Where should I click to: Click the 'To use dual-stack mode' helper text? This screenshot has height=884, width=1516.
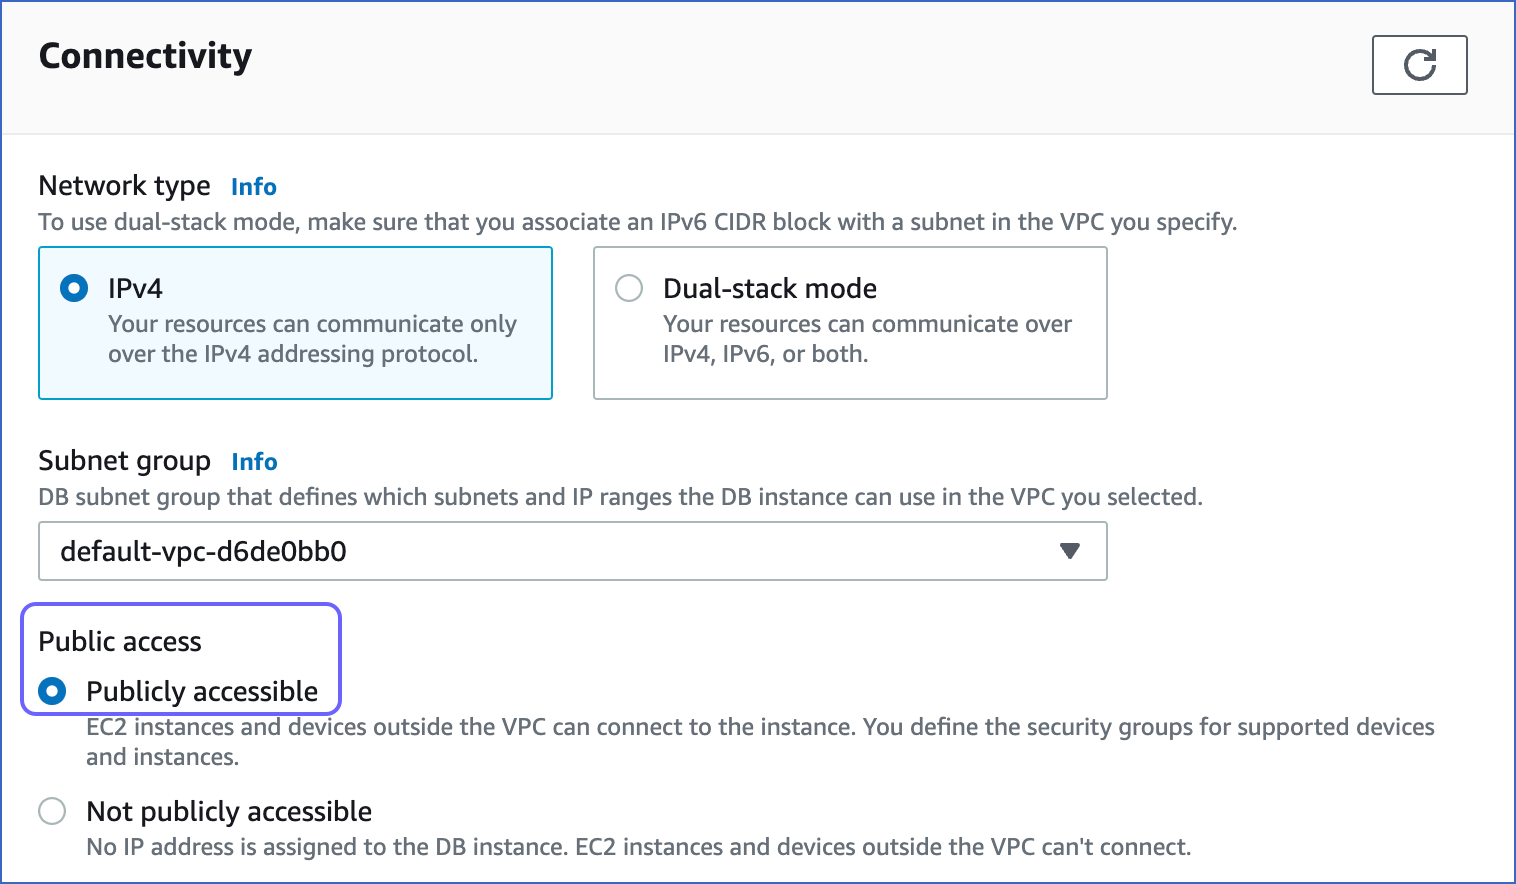[638, 222]
